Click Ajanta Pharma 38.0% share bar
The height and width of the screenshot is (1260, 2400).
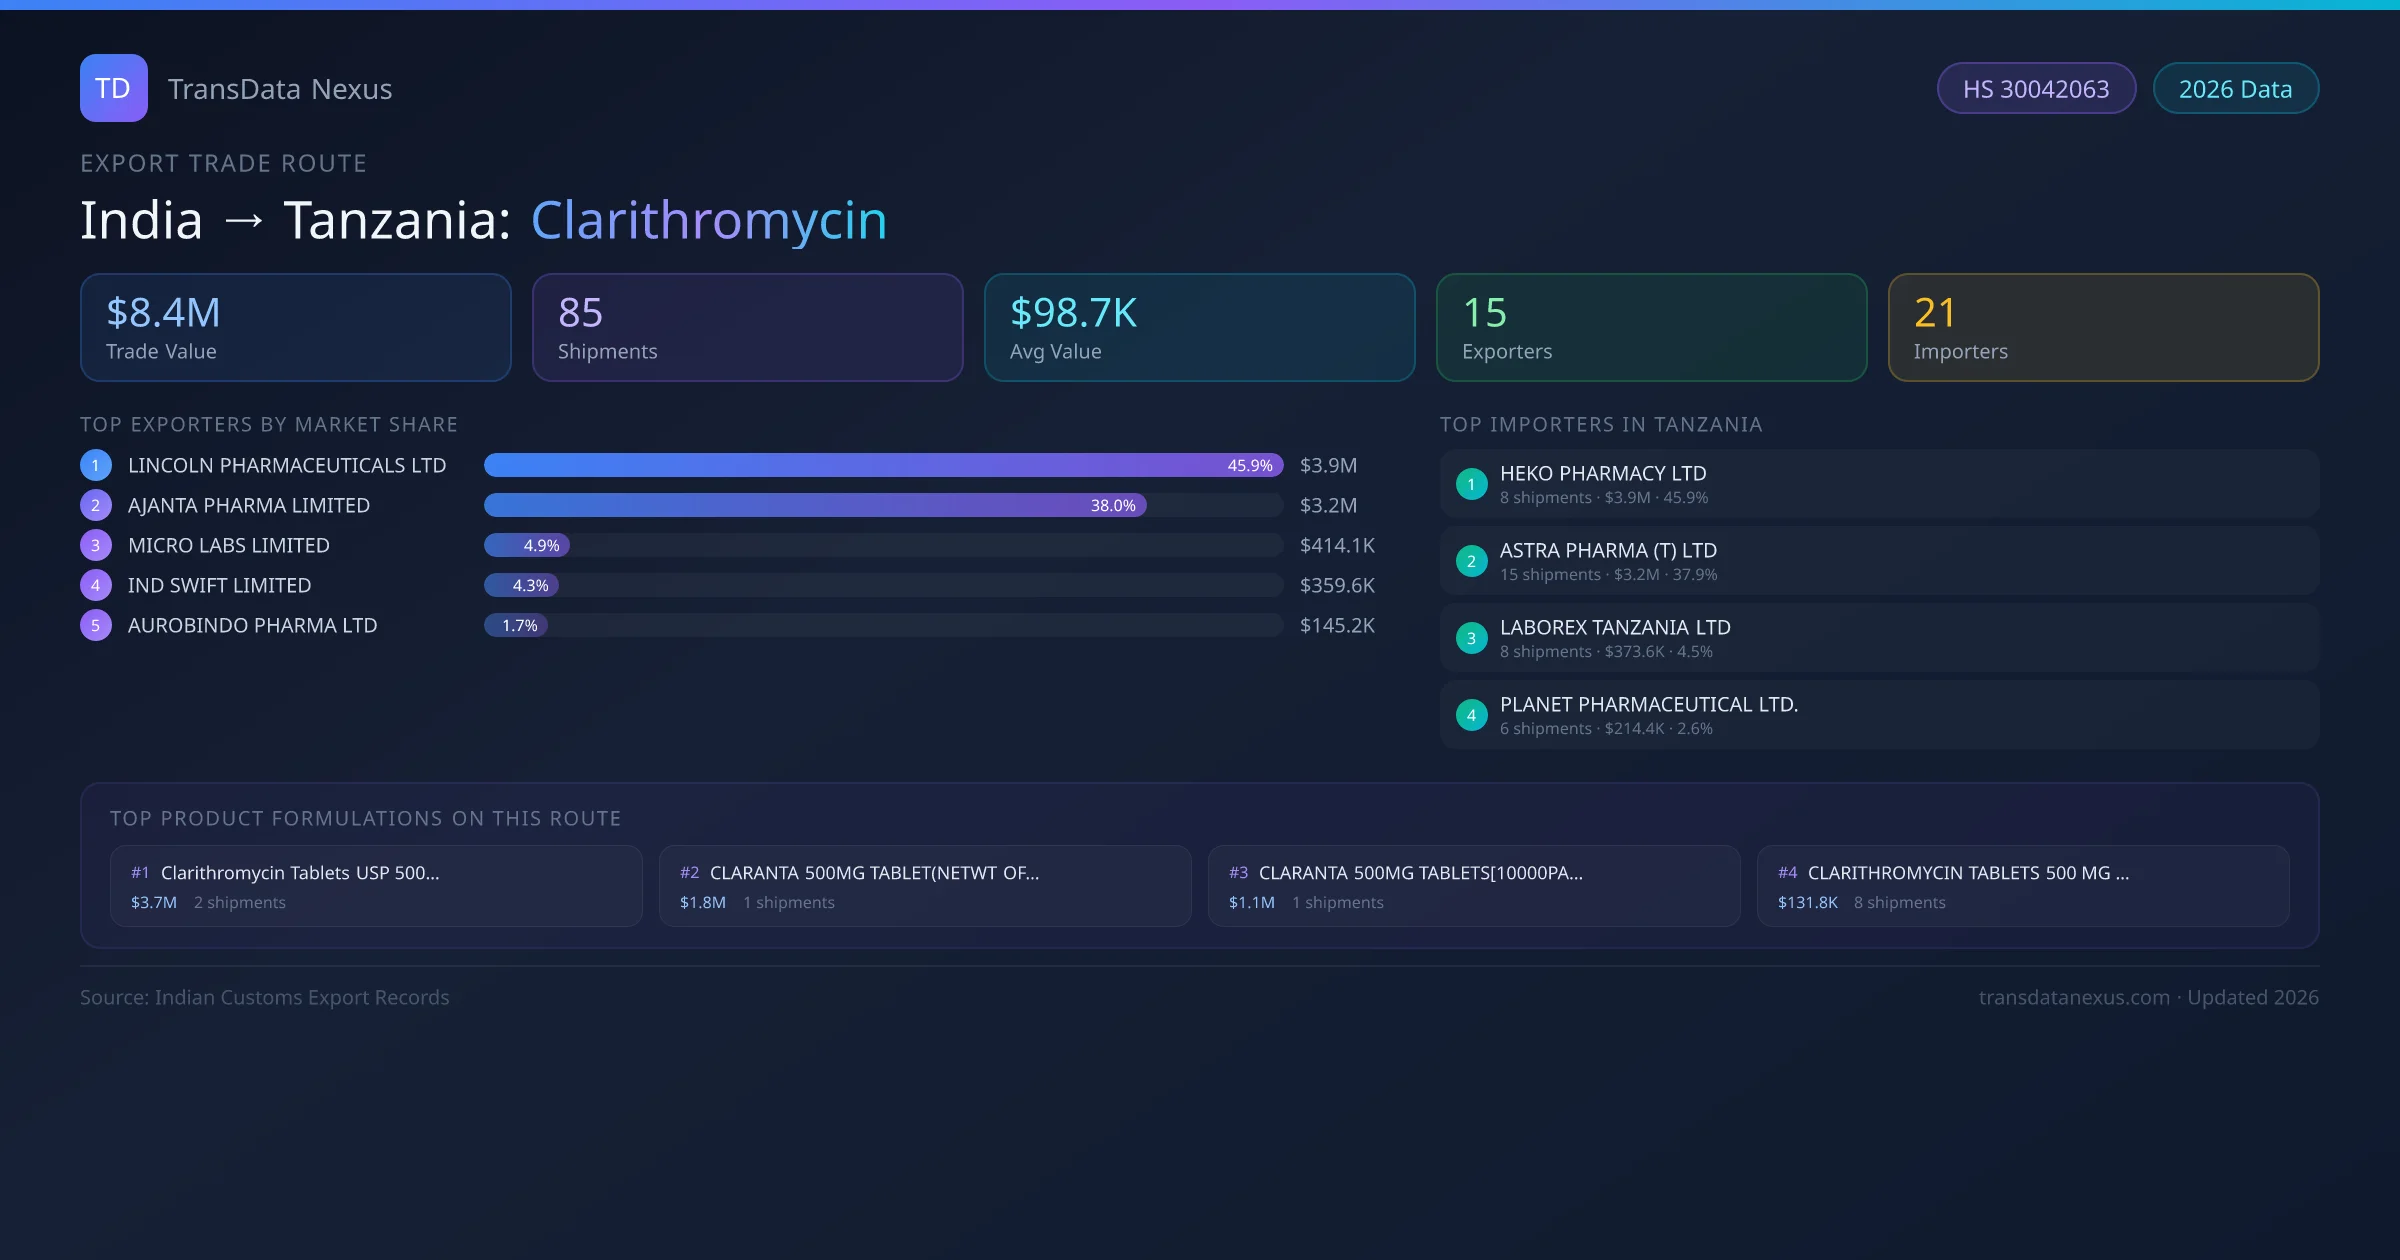814,505
